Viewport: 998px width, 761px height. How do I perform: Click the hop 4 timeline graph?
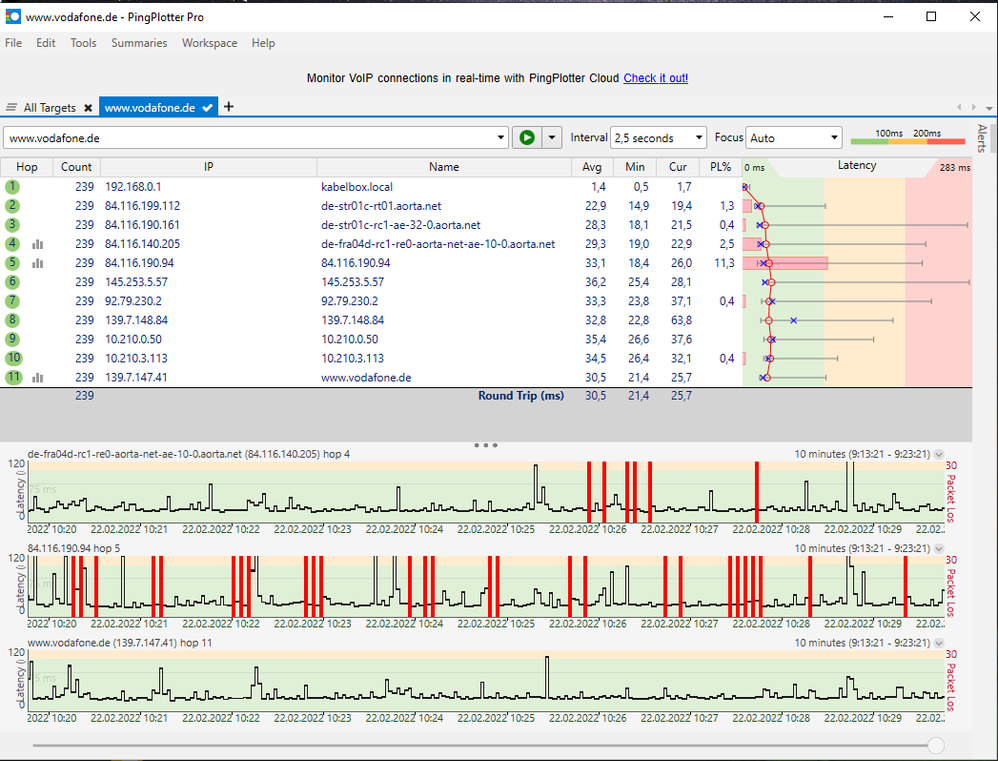486,491
